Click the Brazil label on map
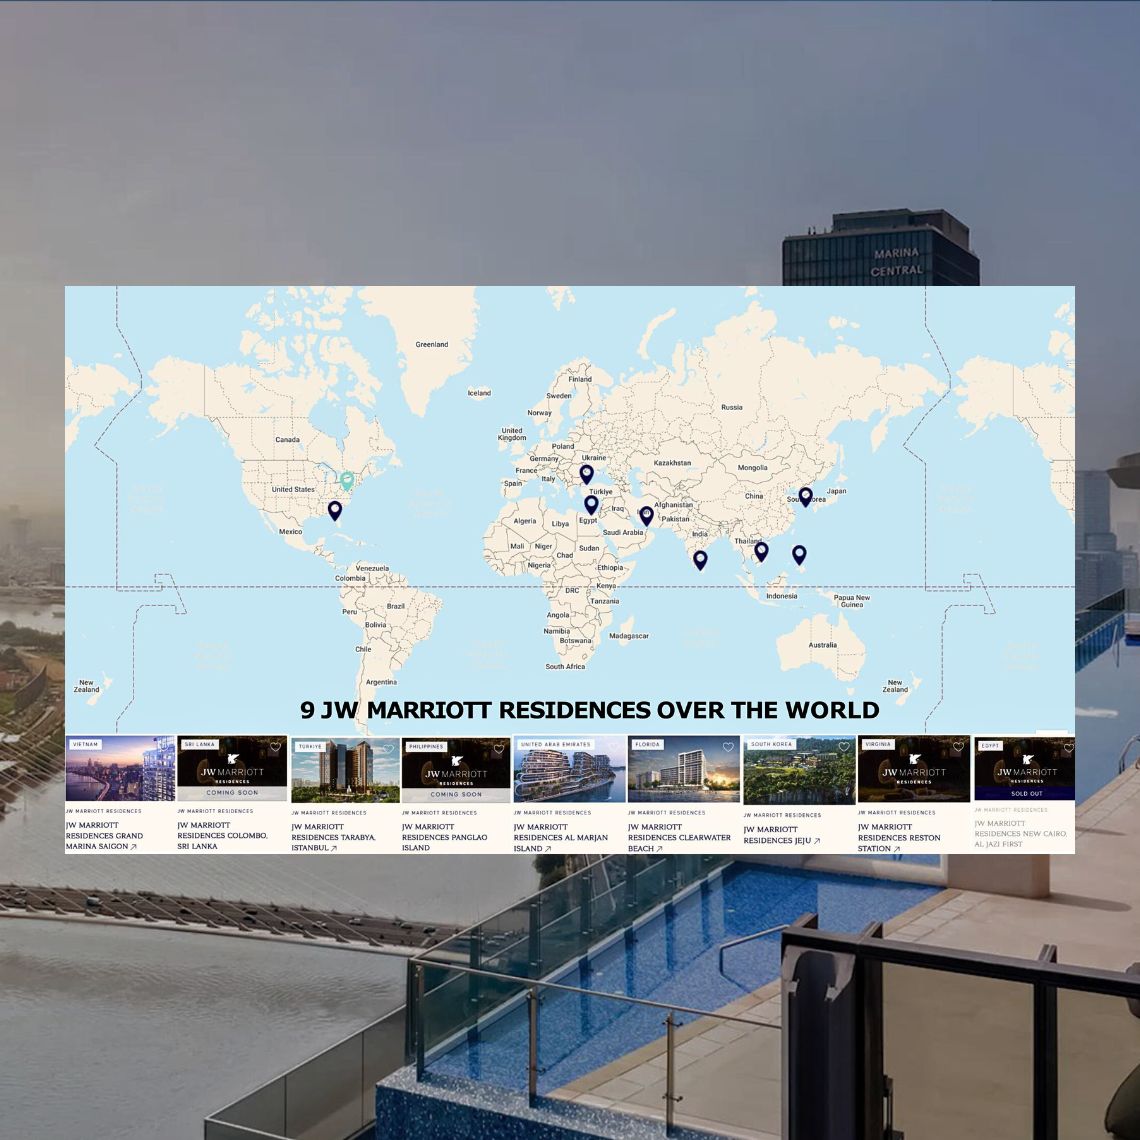The image size is (1140, 1140). point(396,606)
